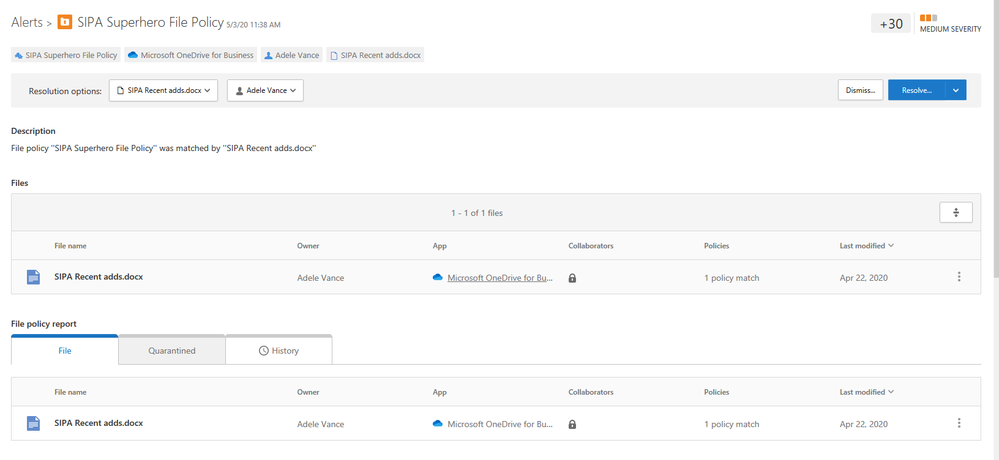Click SIPA Recent adds.docx in File policy report
Image resolution: width=999 pixels, height=460 pixels.
[x=99, y=423]
